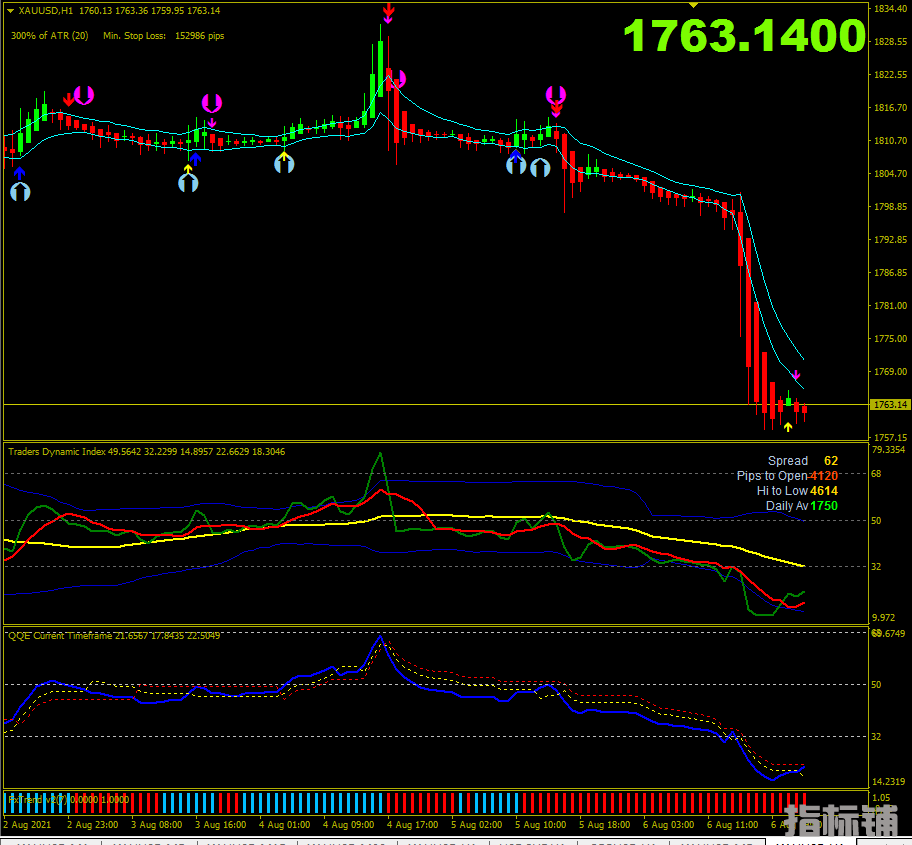Image resolution: width=912 pixels, height=845 pixels.
Task: Click the "1798.85" price axis label
Action: [x=890, y=206]
